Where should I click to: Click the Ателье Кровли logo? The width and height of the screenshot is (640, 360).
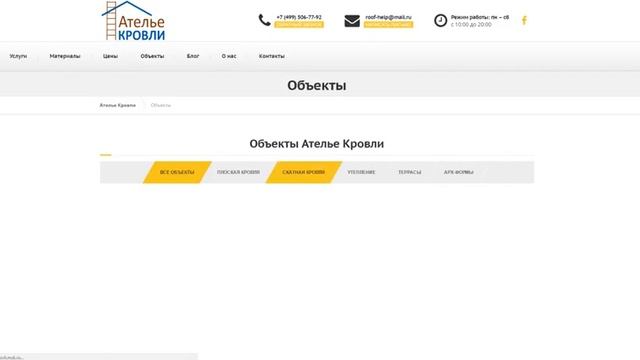coord(133,20)
